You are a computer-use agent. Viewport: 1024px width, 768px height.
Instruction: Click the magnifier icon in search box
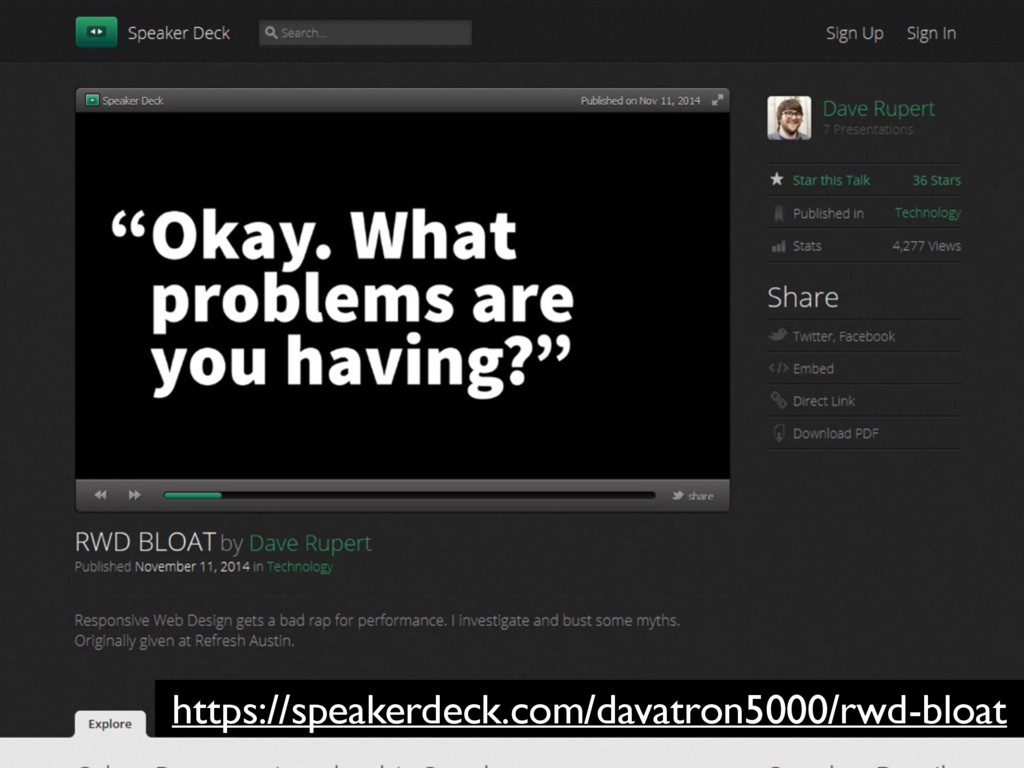point(271,32)
